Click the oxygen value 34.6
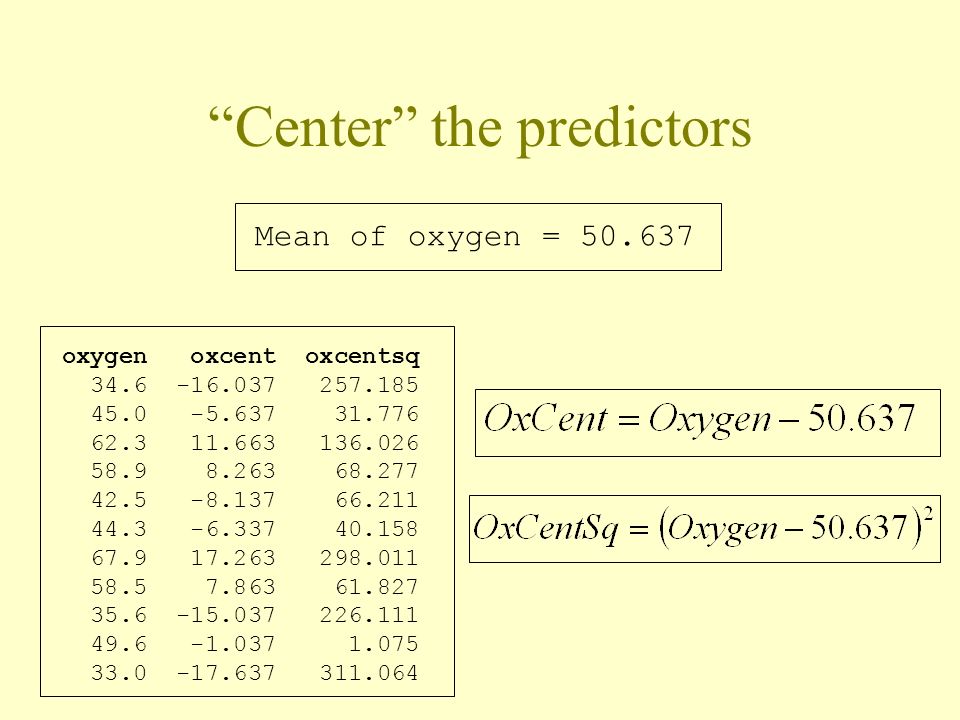 119,385
